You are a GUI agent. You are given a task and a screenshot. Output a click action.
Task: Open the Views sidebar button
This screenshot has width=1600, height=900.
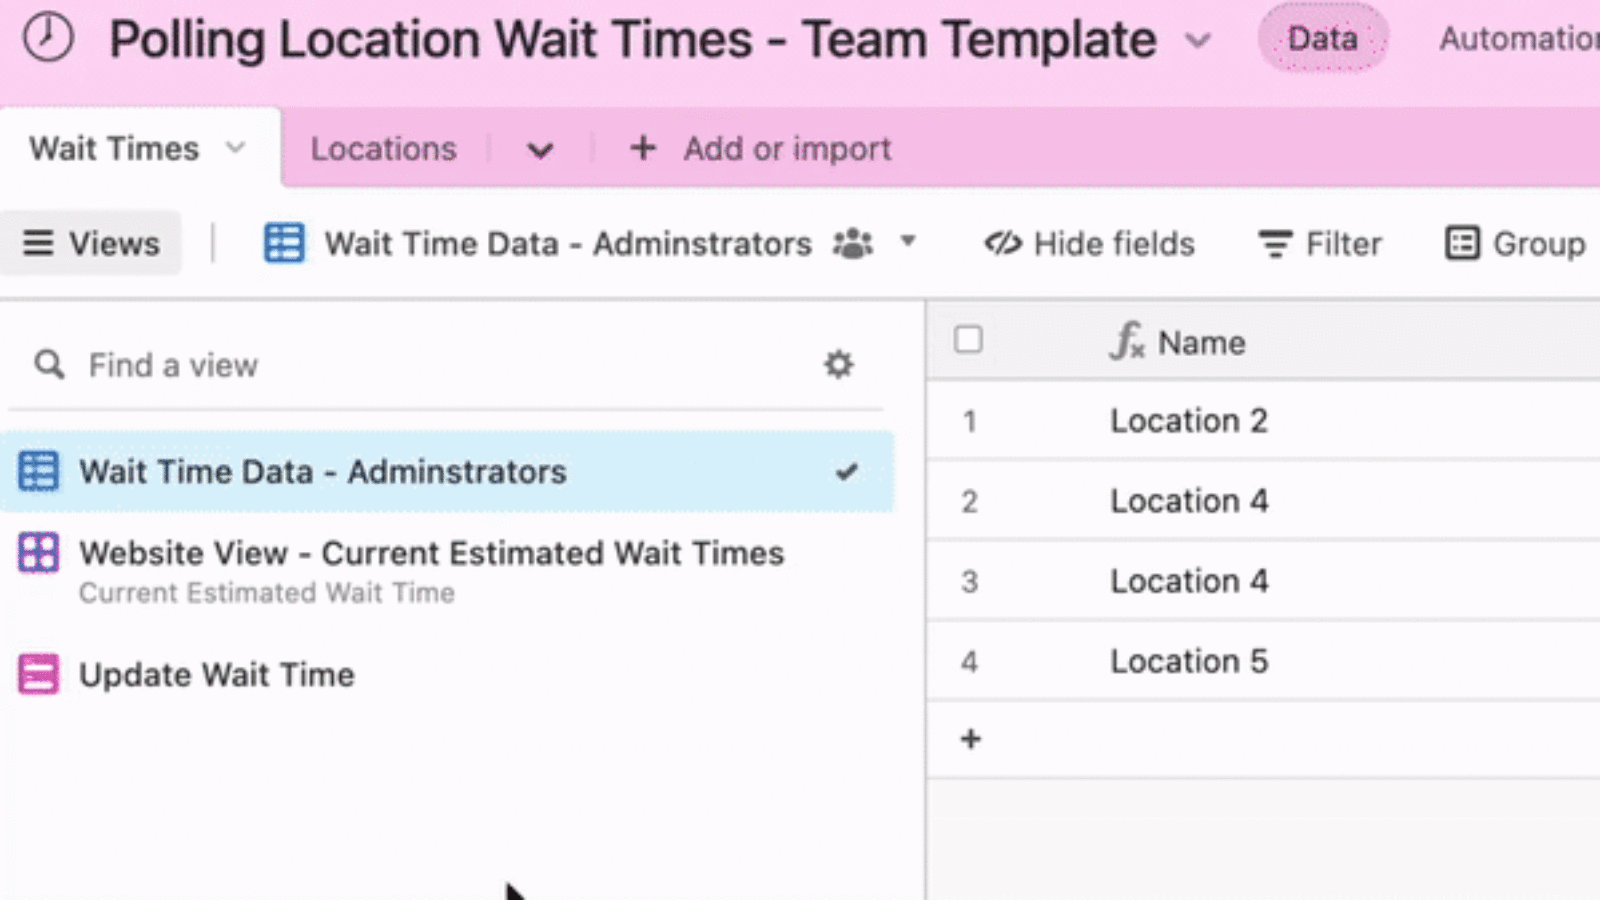[x=92, y=243]
